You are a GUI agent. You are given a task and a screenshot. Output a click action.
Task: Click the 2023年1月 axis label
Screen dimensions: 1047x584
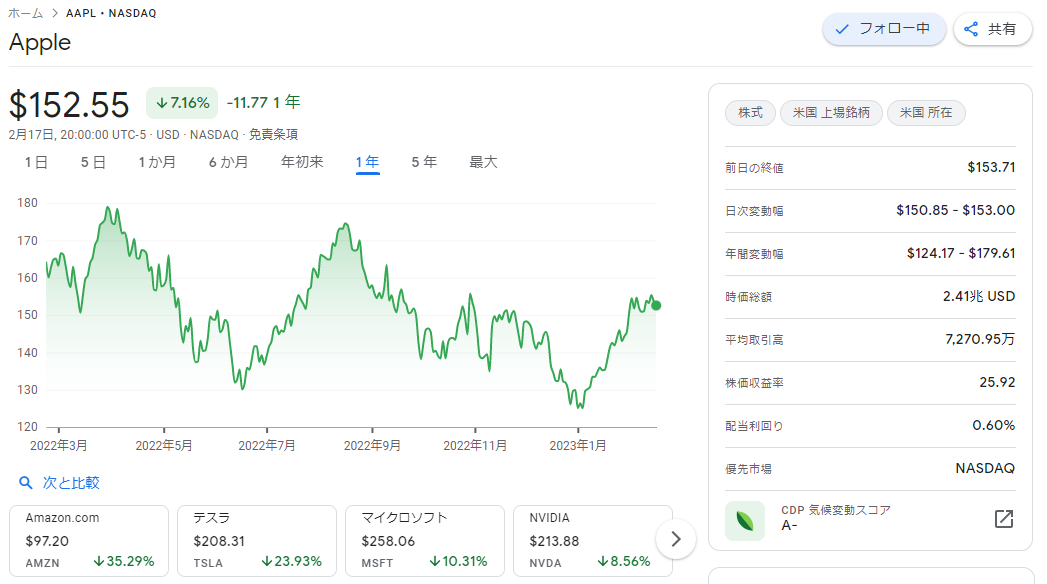tap(578, 445)
